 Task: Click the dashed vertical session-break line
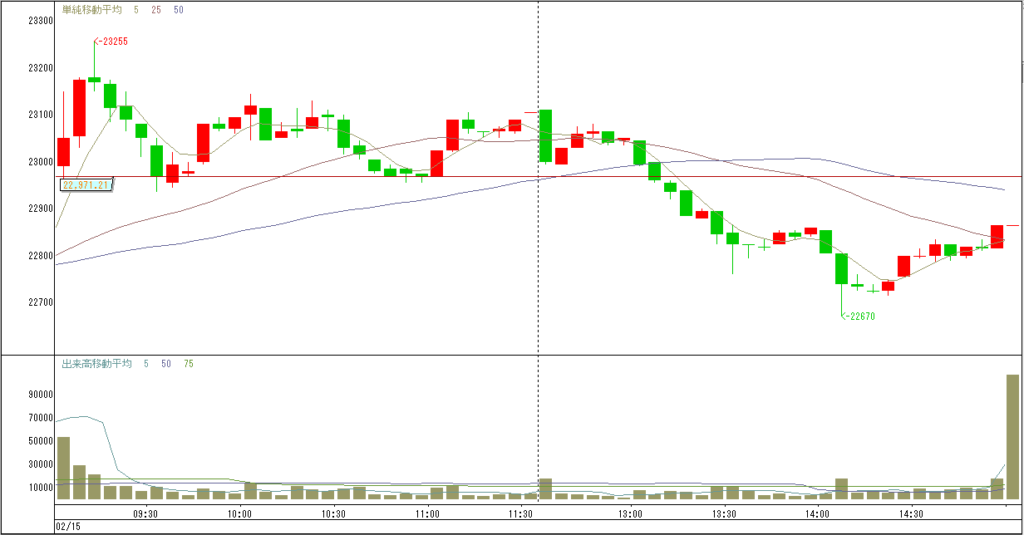(538, 251)
